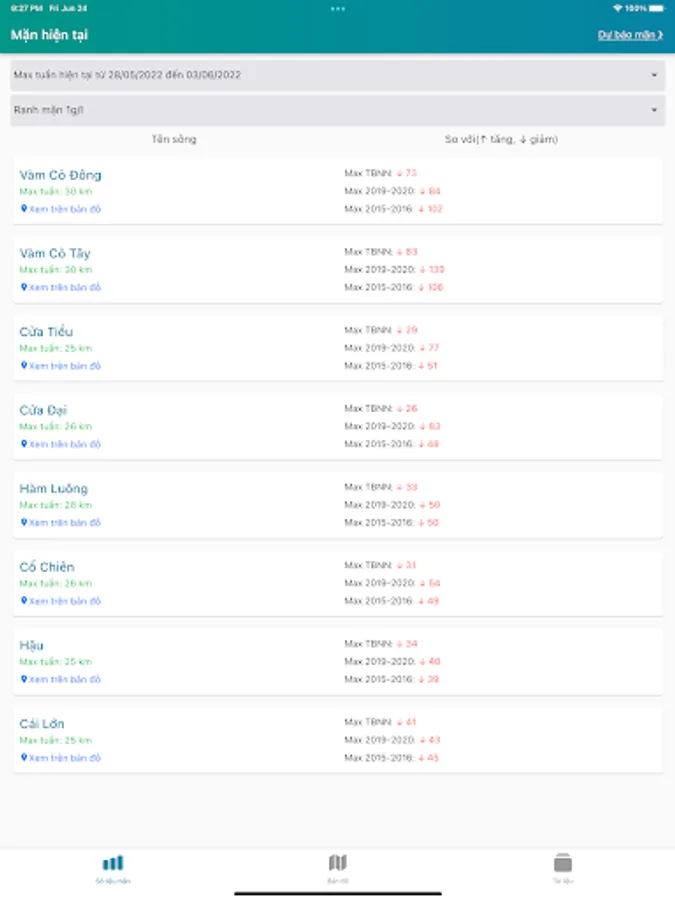View Cổ Chiên on the map
Viewport: 675px width, 900px height.
pyautogui.click(x=65, y=601)
